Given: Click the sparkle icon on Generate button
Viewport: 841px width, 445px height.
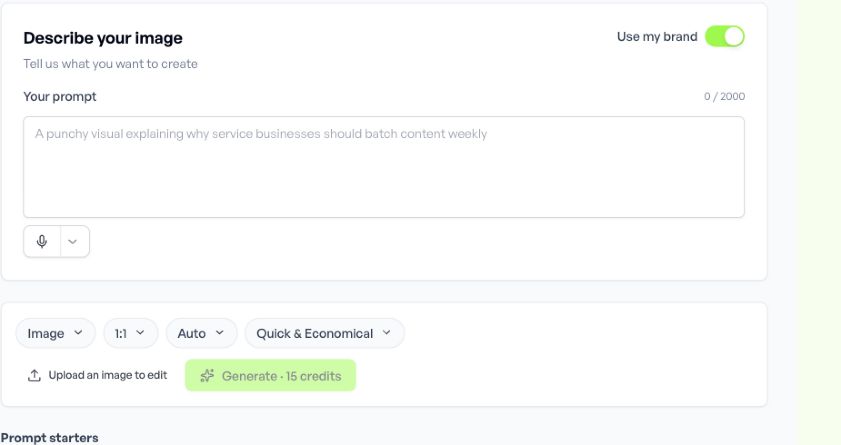Looking at the screenshot, I should point(207,376).
